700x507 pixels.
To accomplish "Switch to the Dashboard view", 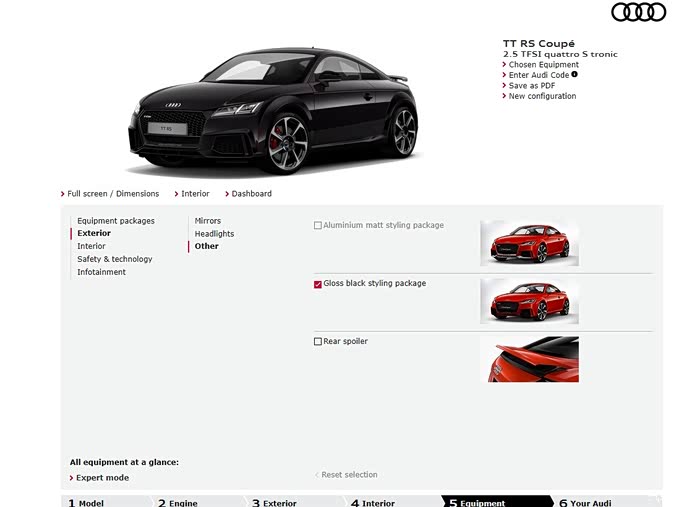I will tap(251, 194).
